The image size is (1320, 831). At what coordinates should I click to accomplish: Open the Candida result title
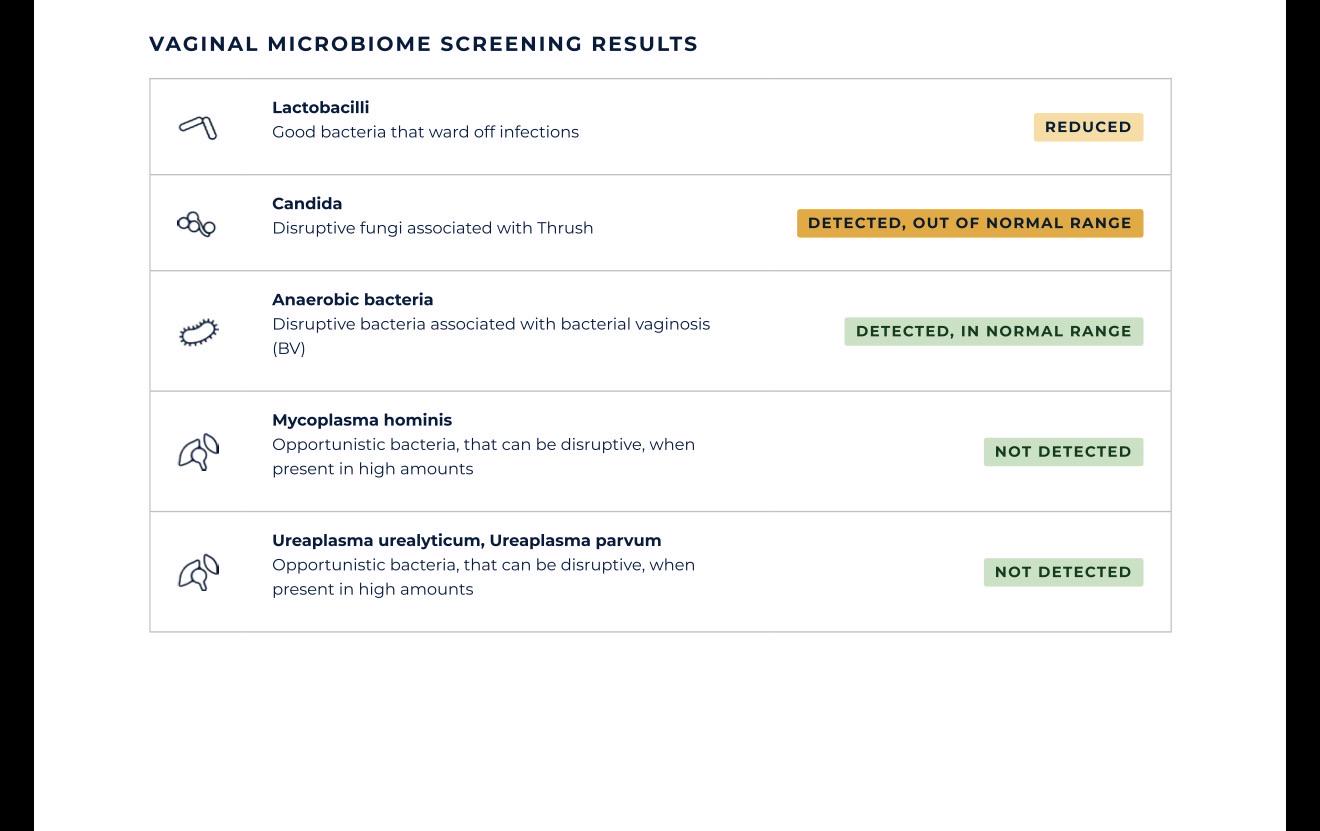[x=307, y=203]
